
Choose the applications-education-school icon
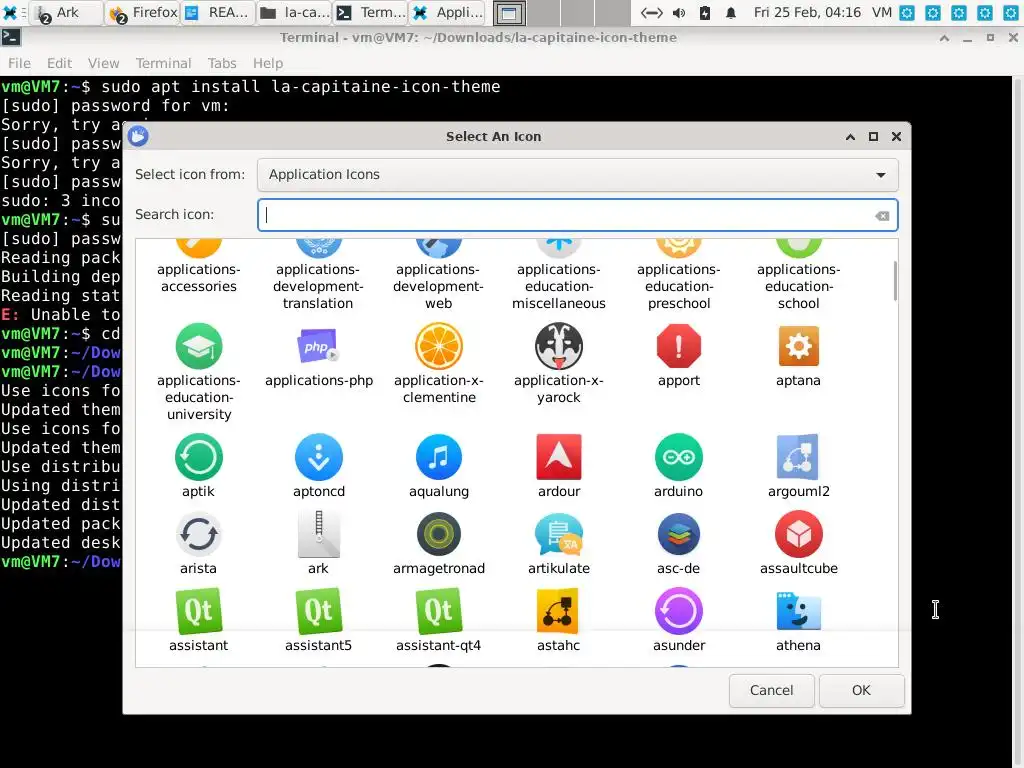(x=798, y=249)
